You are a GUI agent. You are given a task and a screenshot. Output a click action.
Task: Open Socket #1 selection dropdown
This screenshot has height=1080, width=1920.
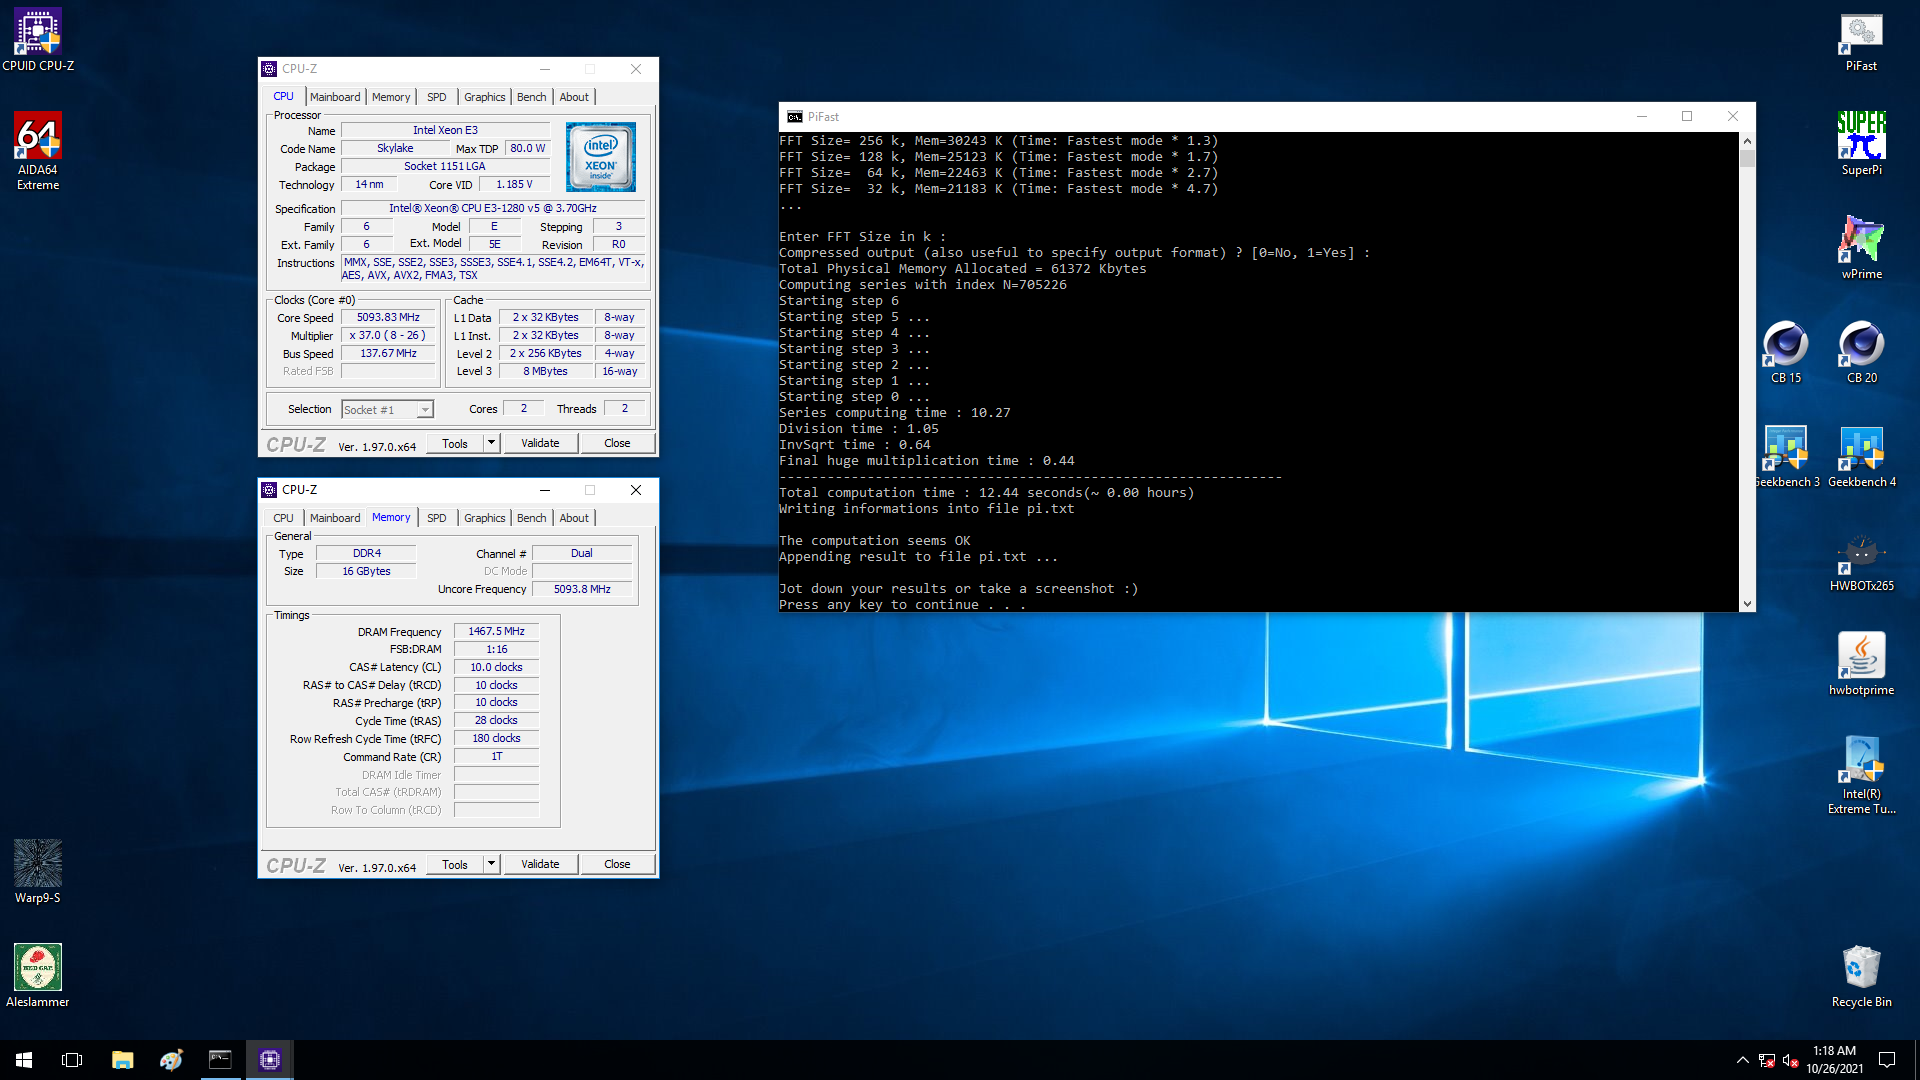(x=387, y=409)
